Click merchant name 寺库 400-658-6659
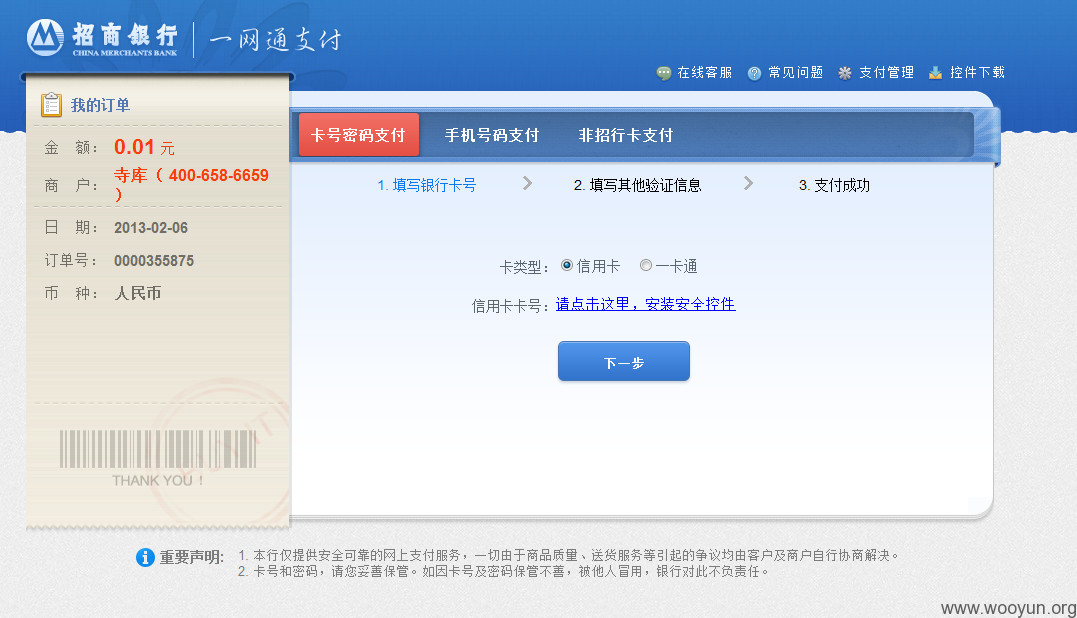1077x618 pixels. pyautogui.click(x=192, y=185)
